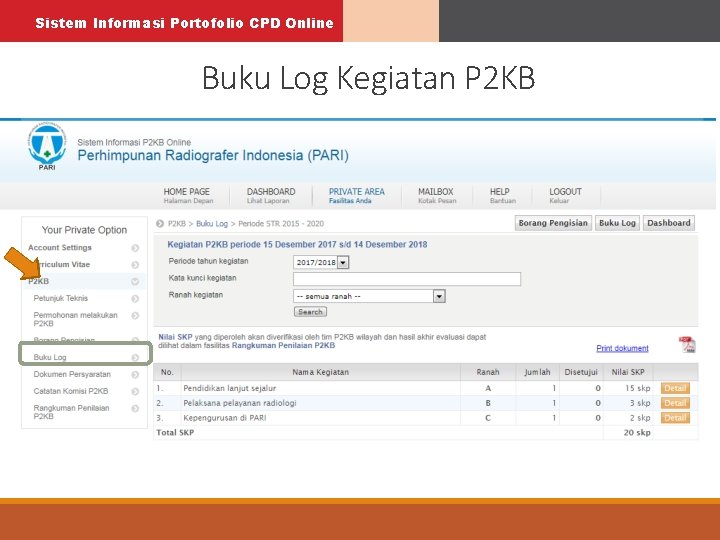Click Pelaksana pelayanan radiologi row text
This screenshot has height=540, width=720.
[240, 403]
